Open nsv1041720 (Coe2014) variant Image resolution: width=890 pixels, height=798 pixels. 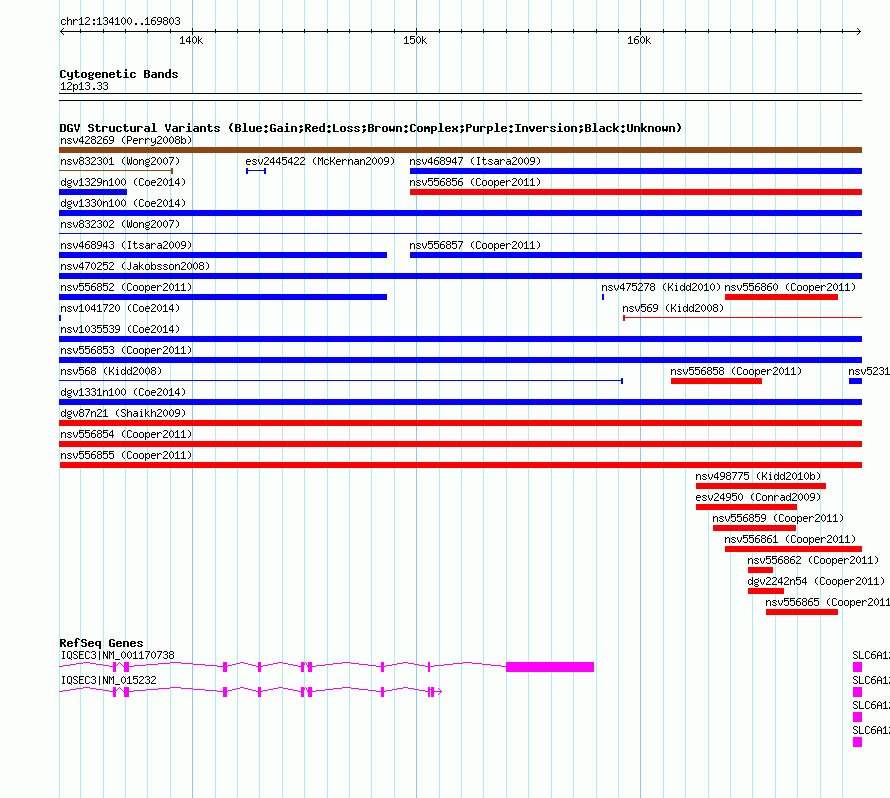[60, 318]
